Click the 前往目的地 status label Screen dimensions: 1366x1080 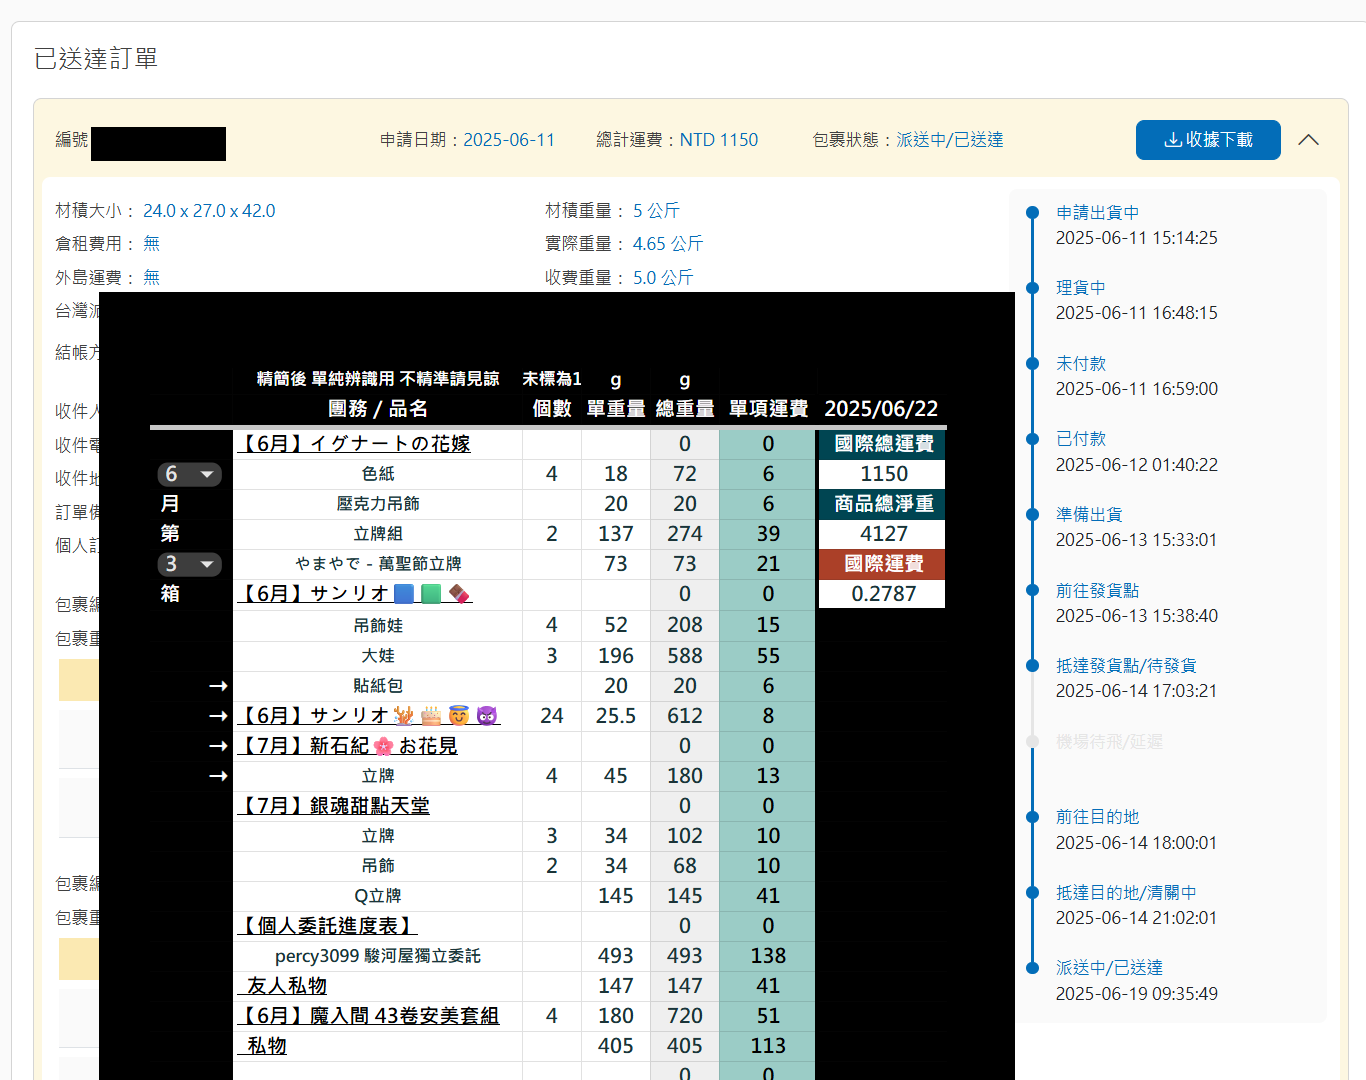click(x=1097, y=816)
